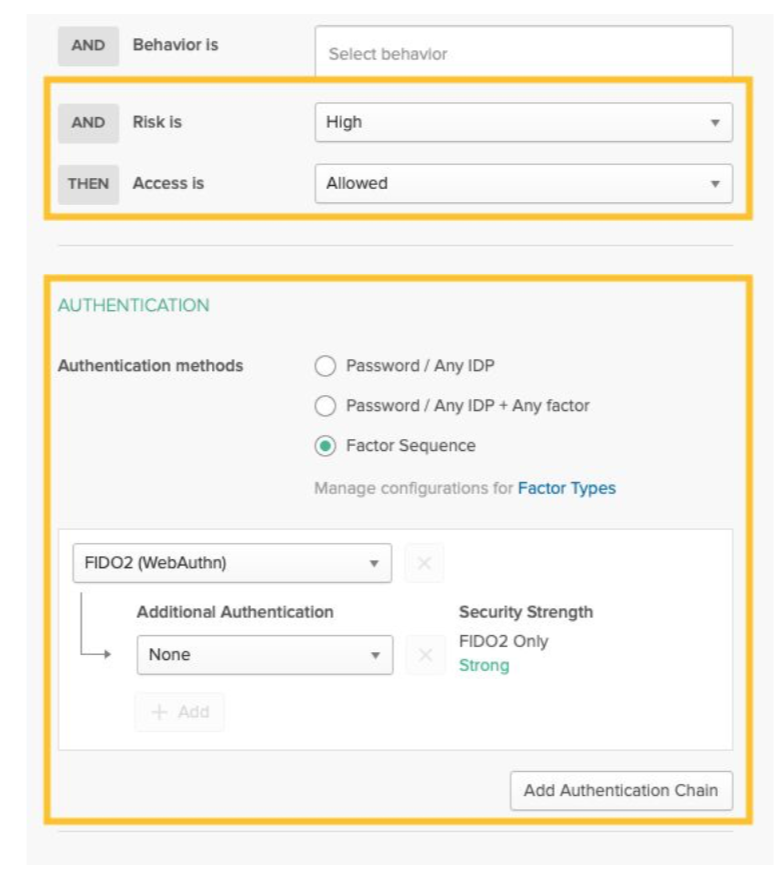Click the AND label next to Behavior is
The width and height of the screenshot is (784, 874).
tap(88, 45)
